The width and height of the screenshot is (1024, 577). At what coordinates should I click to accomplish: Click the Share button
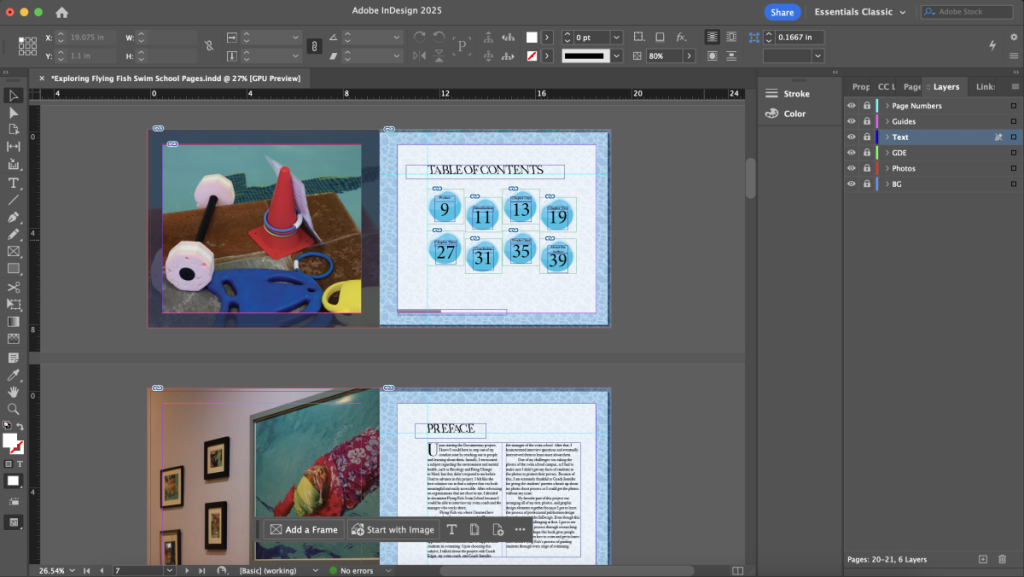(x=782, y=12)
